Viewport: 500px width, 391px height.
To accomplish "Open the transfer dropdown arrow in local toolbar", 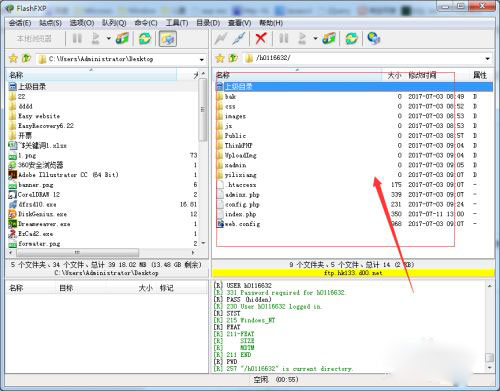I will [109, 39].
